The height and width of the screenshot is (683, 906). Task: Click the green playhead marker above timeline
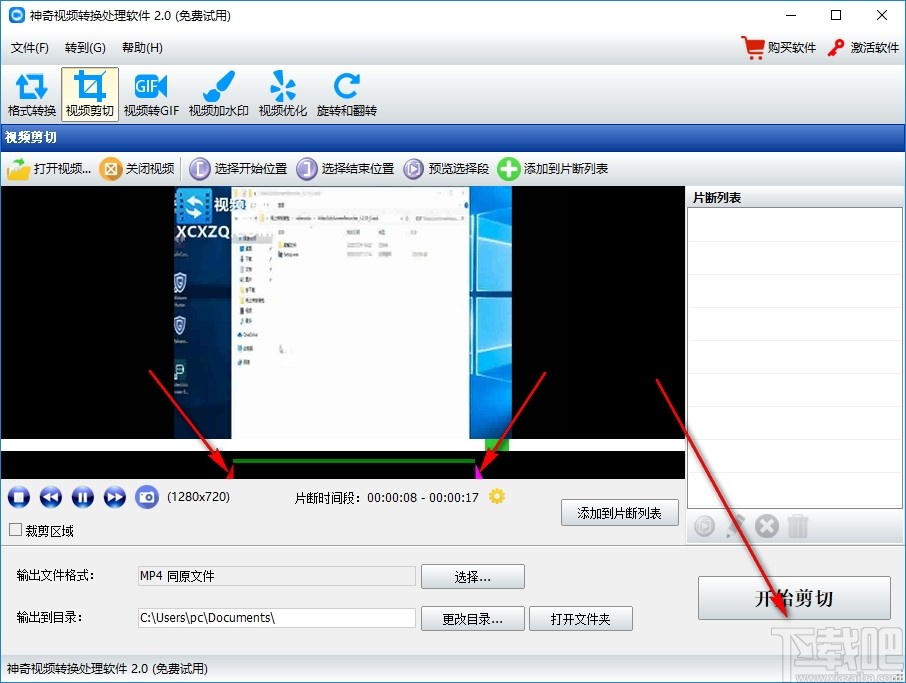[496, 445]
